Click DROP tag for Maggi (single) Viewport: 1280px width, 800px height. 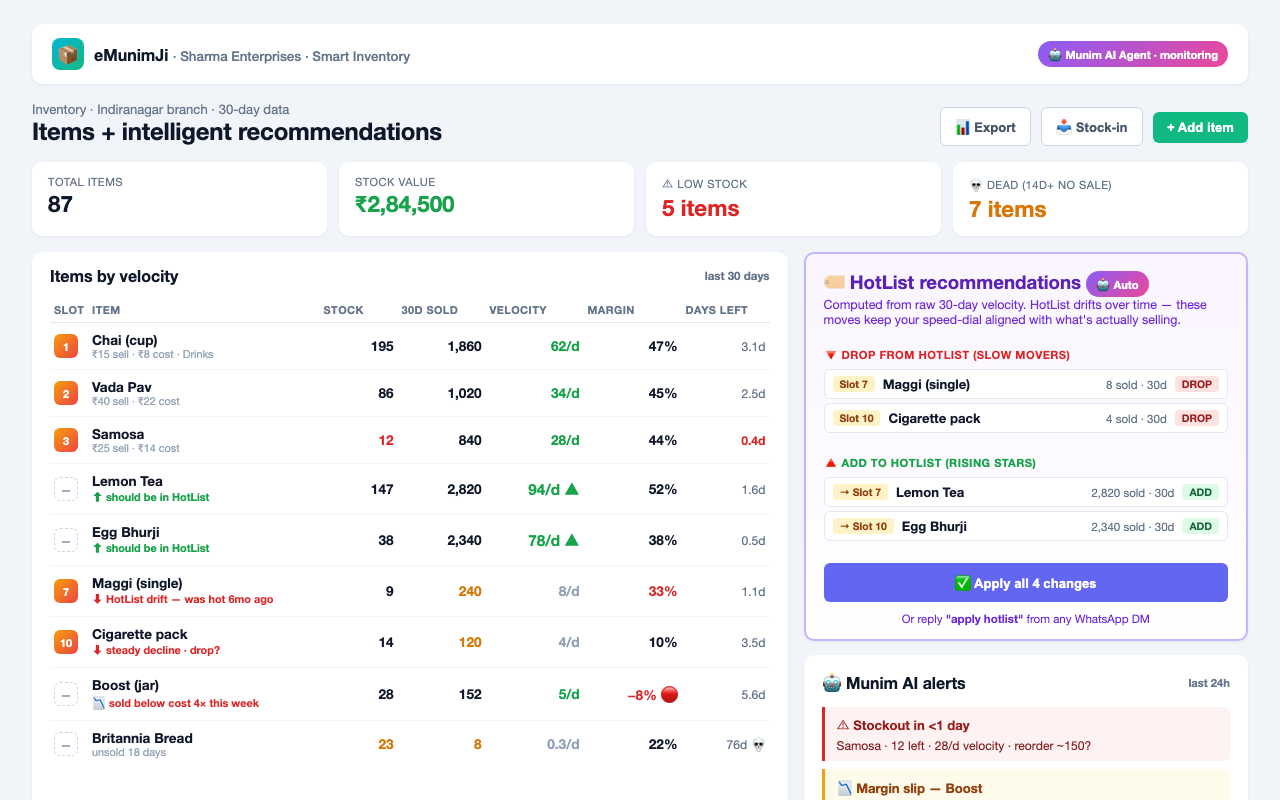pyautogui.click(x=1197, y=384)
